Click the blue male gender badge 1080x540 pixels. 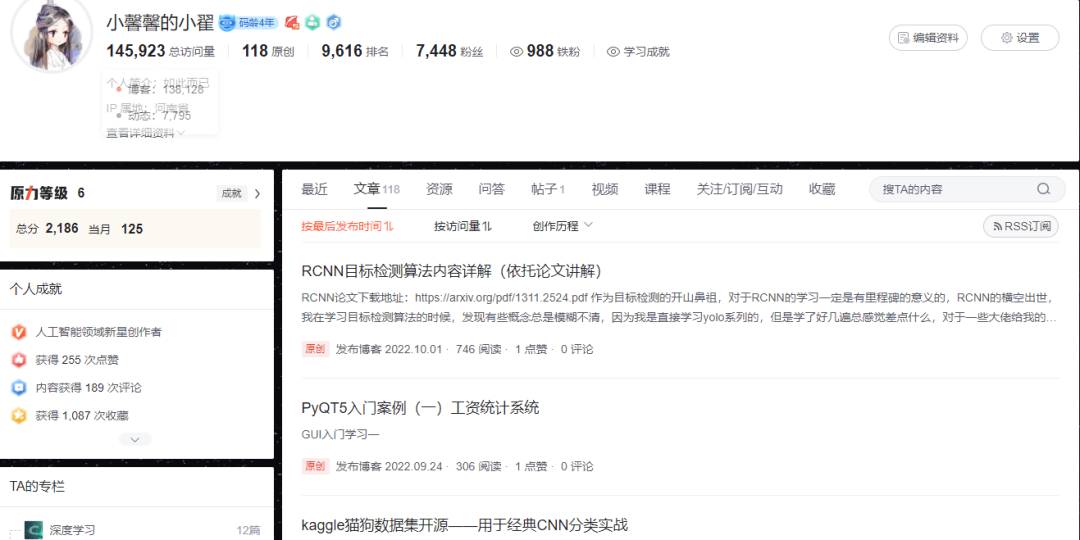pos(333,23)
